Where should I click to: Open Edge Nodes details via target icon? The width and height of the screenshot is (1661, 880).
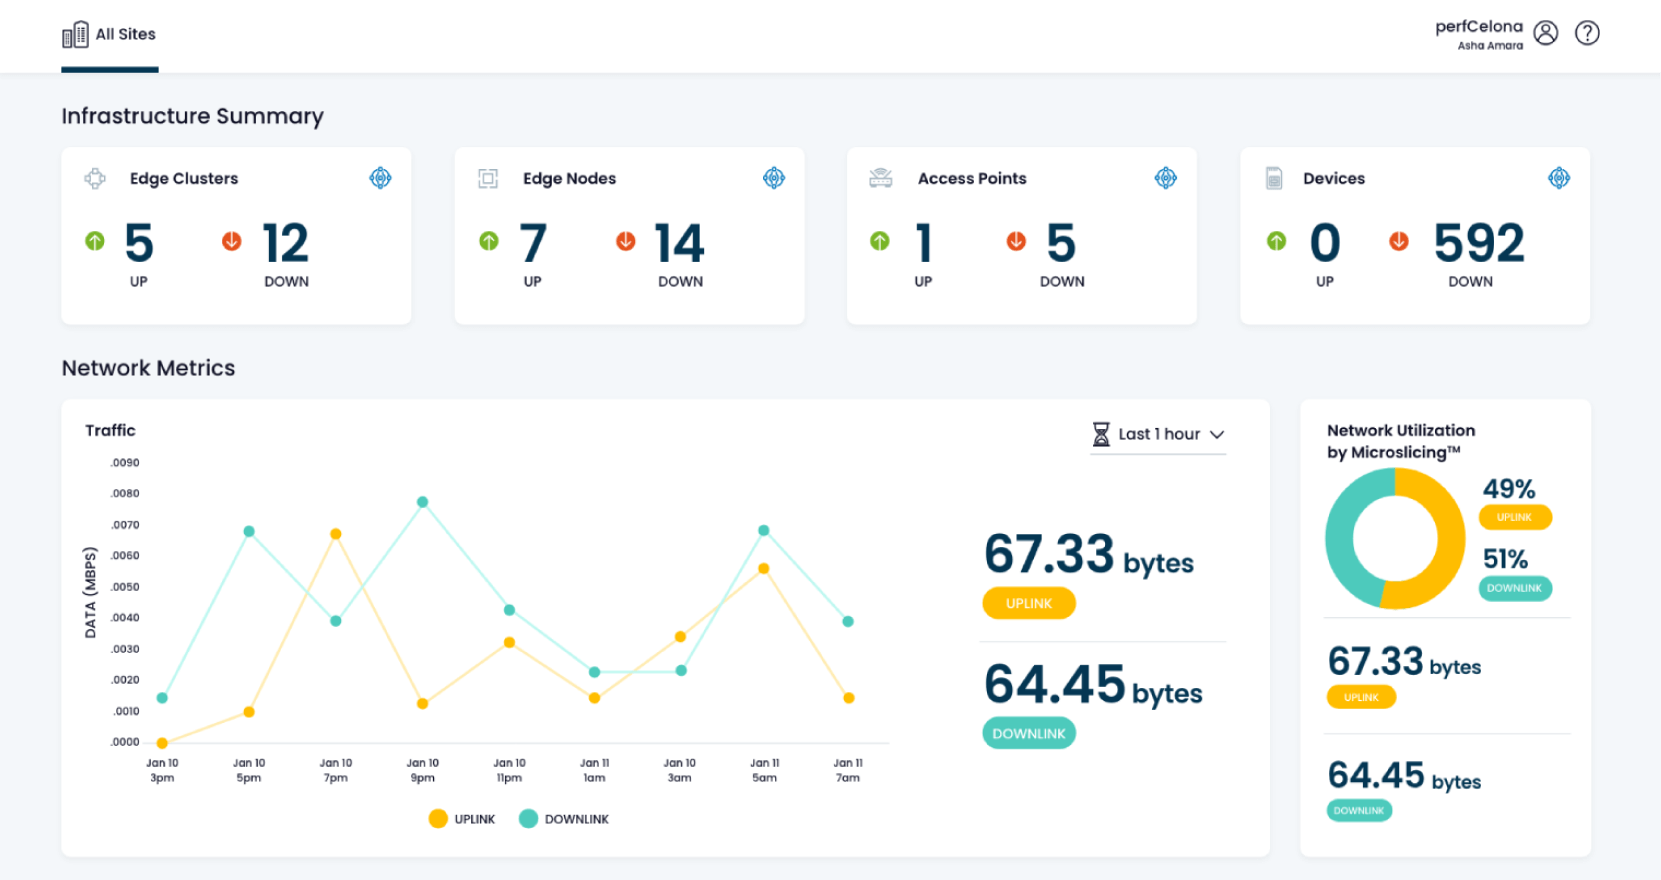coord(774,178)
